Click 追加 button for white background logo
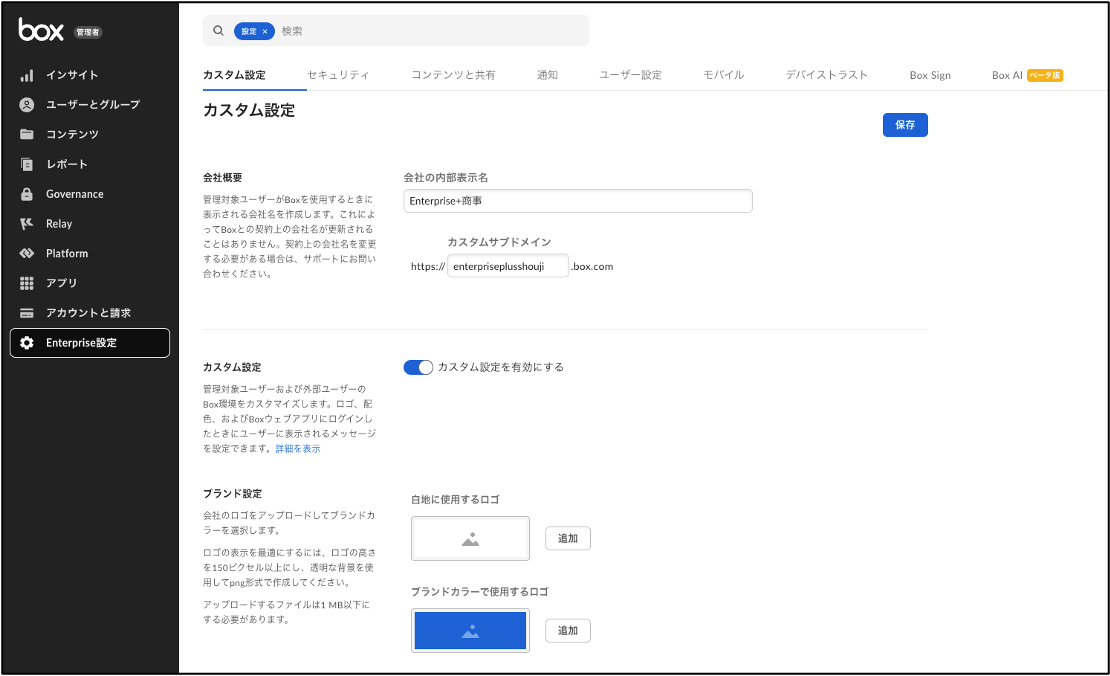This screenshot has height=676, width=1110. [x=568, y=538]
